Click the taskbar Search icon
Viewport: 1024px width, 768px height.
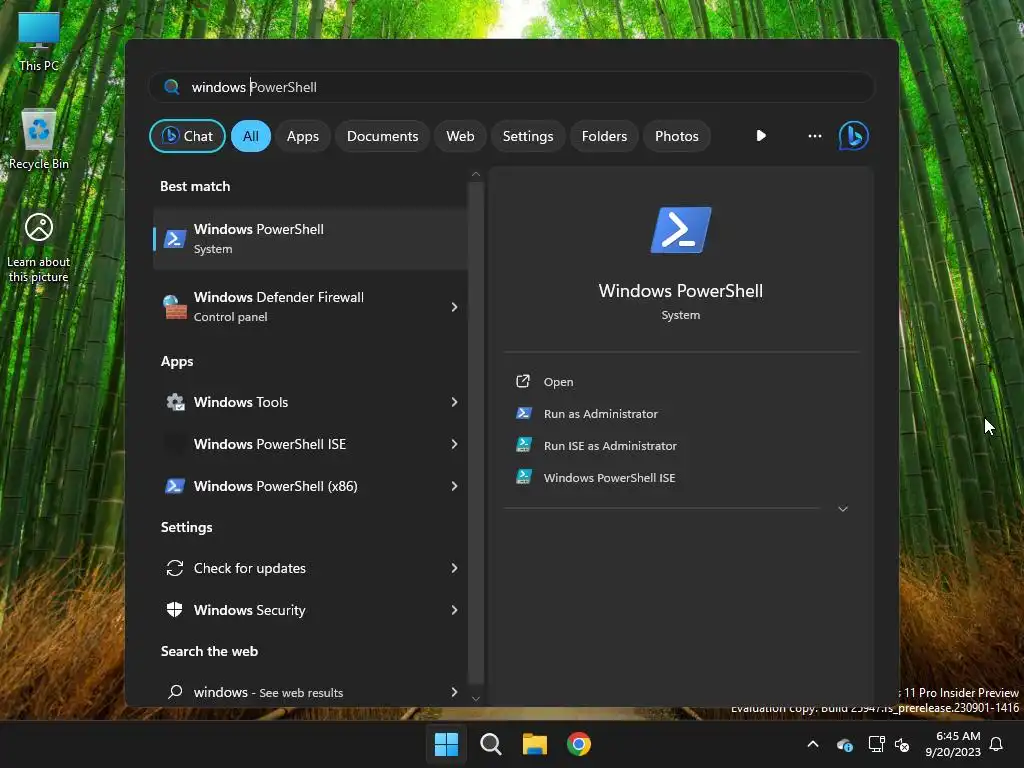490,744
